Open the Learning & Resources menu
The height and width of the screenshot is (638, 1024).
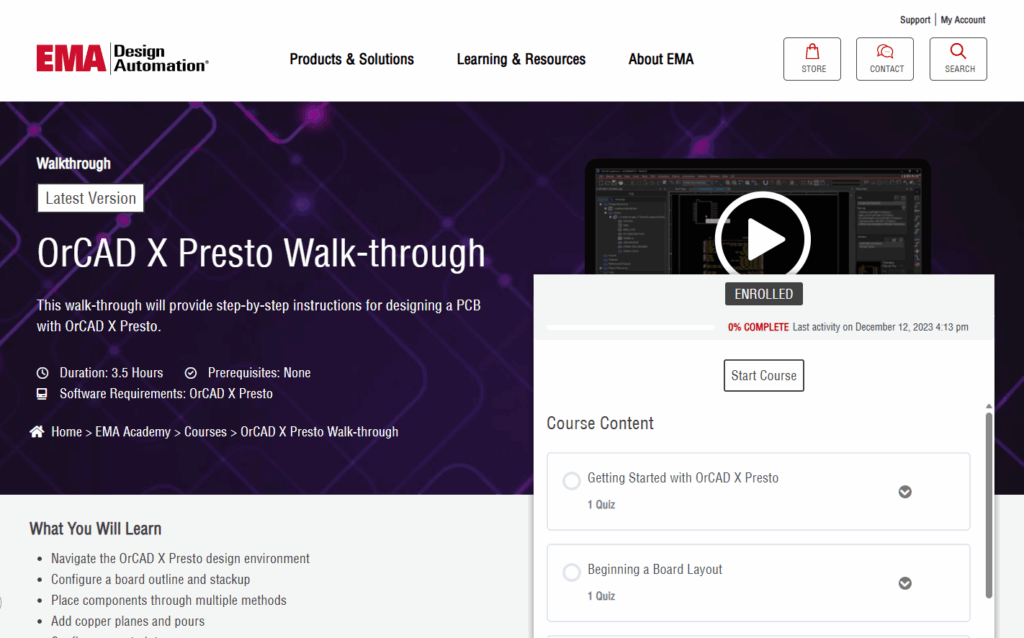520,59
